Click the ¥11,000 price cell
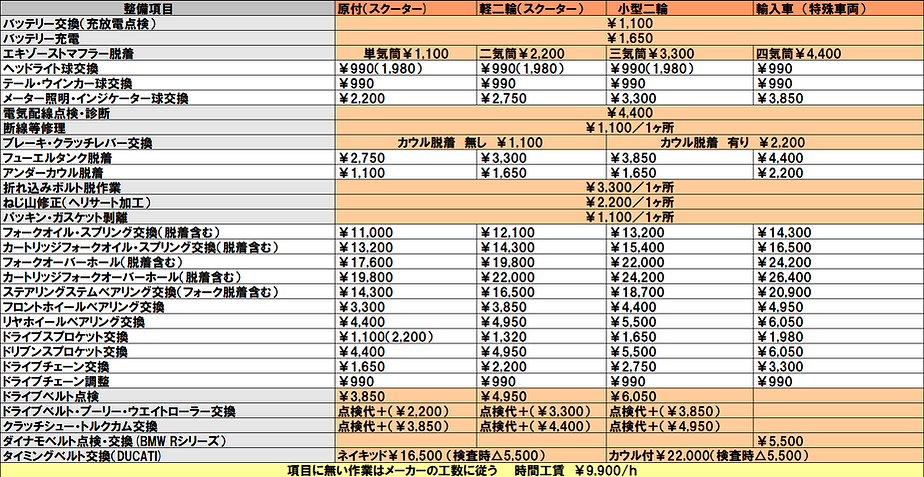This screenshot has height=477, width=924. pos(406,232)
